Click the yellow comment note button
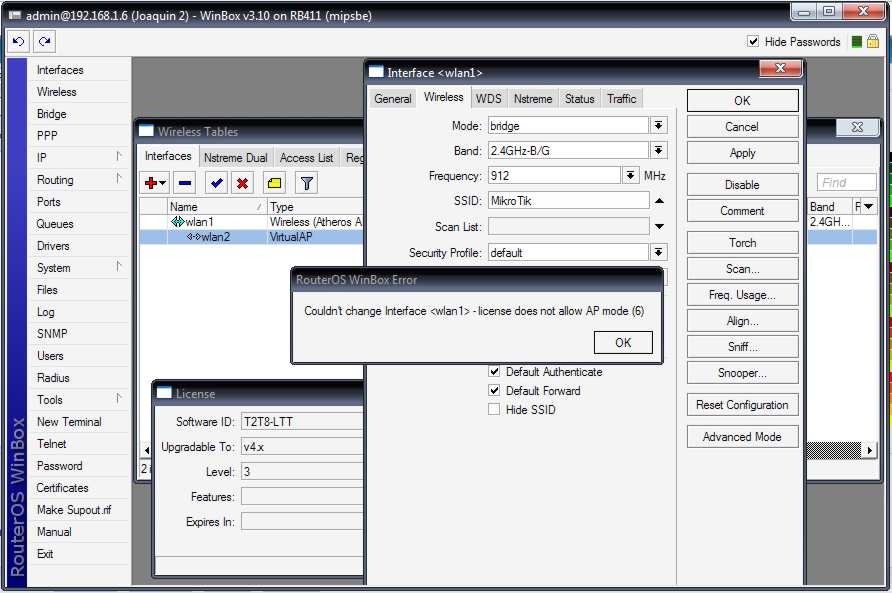The height and width of the screenshot is (593, 892). point(274,183)
